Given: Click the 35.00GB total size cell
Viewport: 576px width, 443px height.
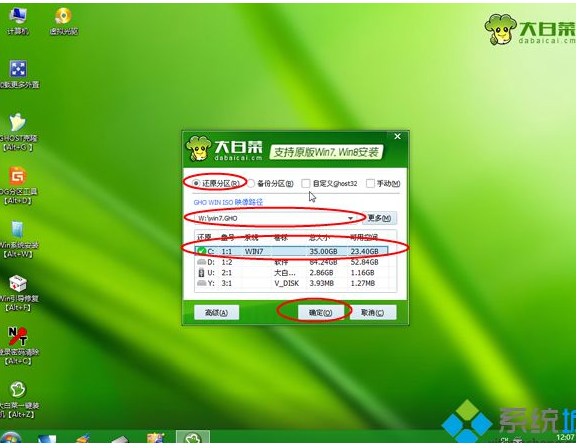Looking at the screenshot, I should tap(323, 251).
